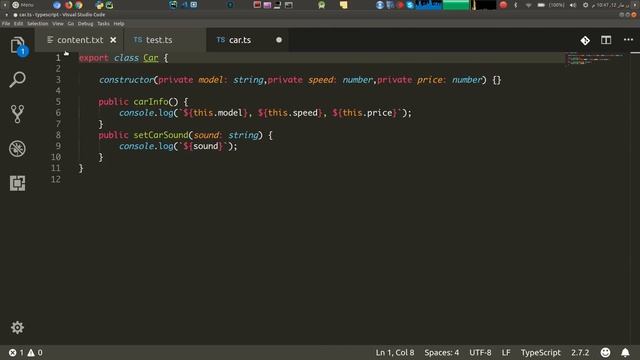Open the Explorer view in activity bar
The height and width of the screenshot is (360, 640).
tap(18, 46)
